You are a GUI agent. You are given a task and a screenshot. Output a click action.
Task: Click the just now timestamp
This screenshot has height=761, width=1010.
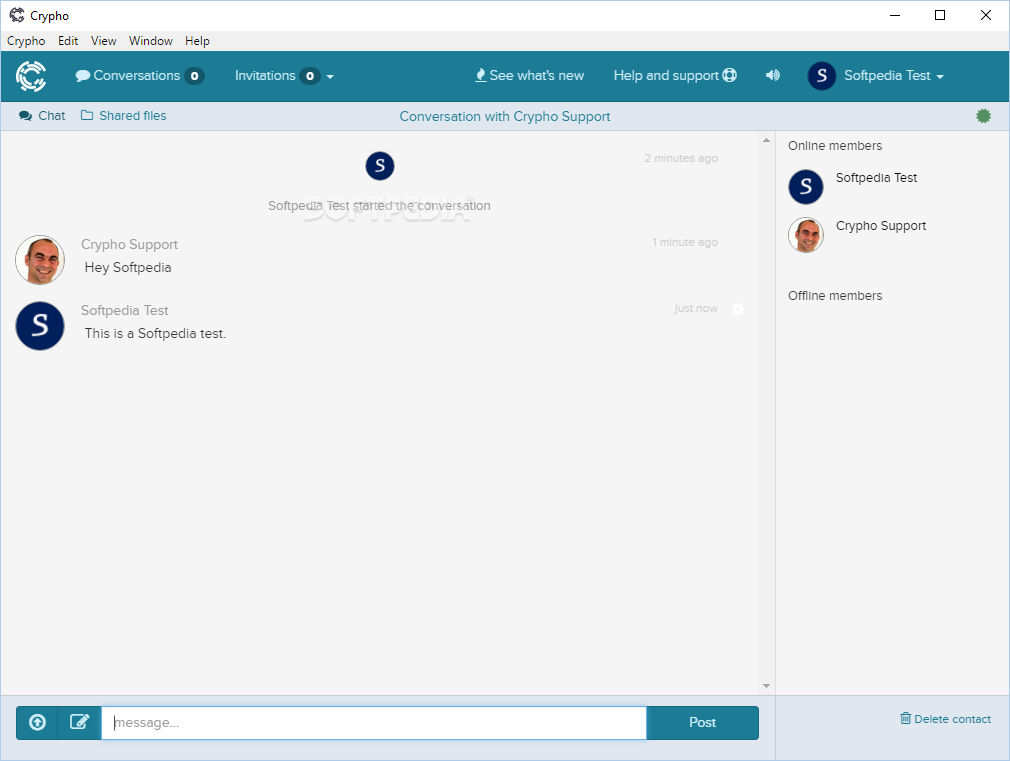click(696, 309)
